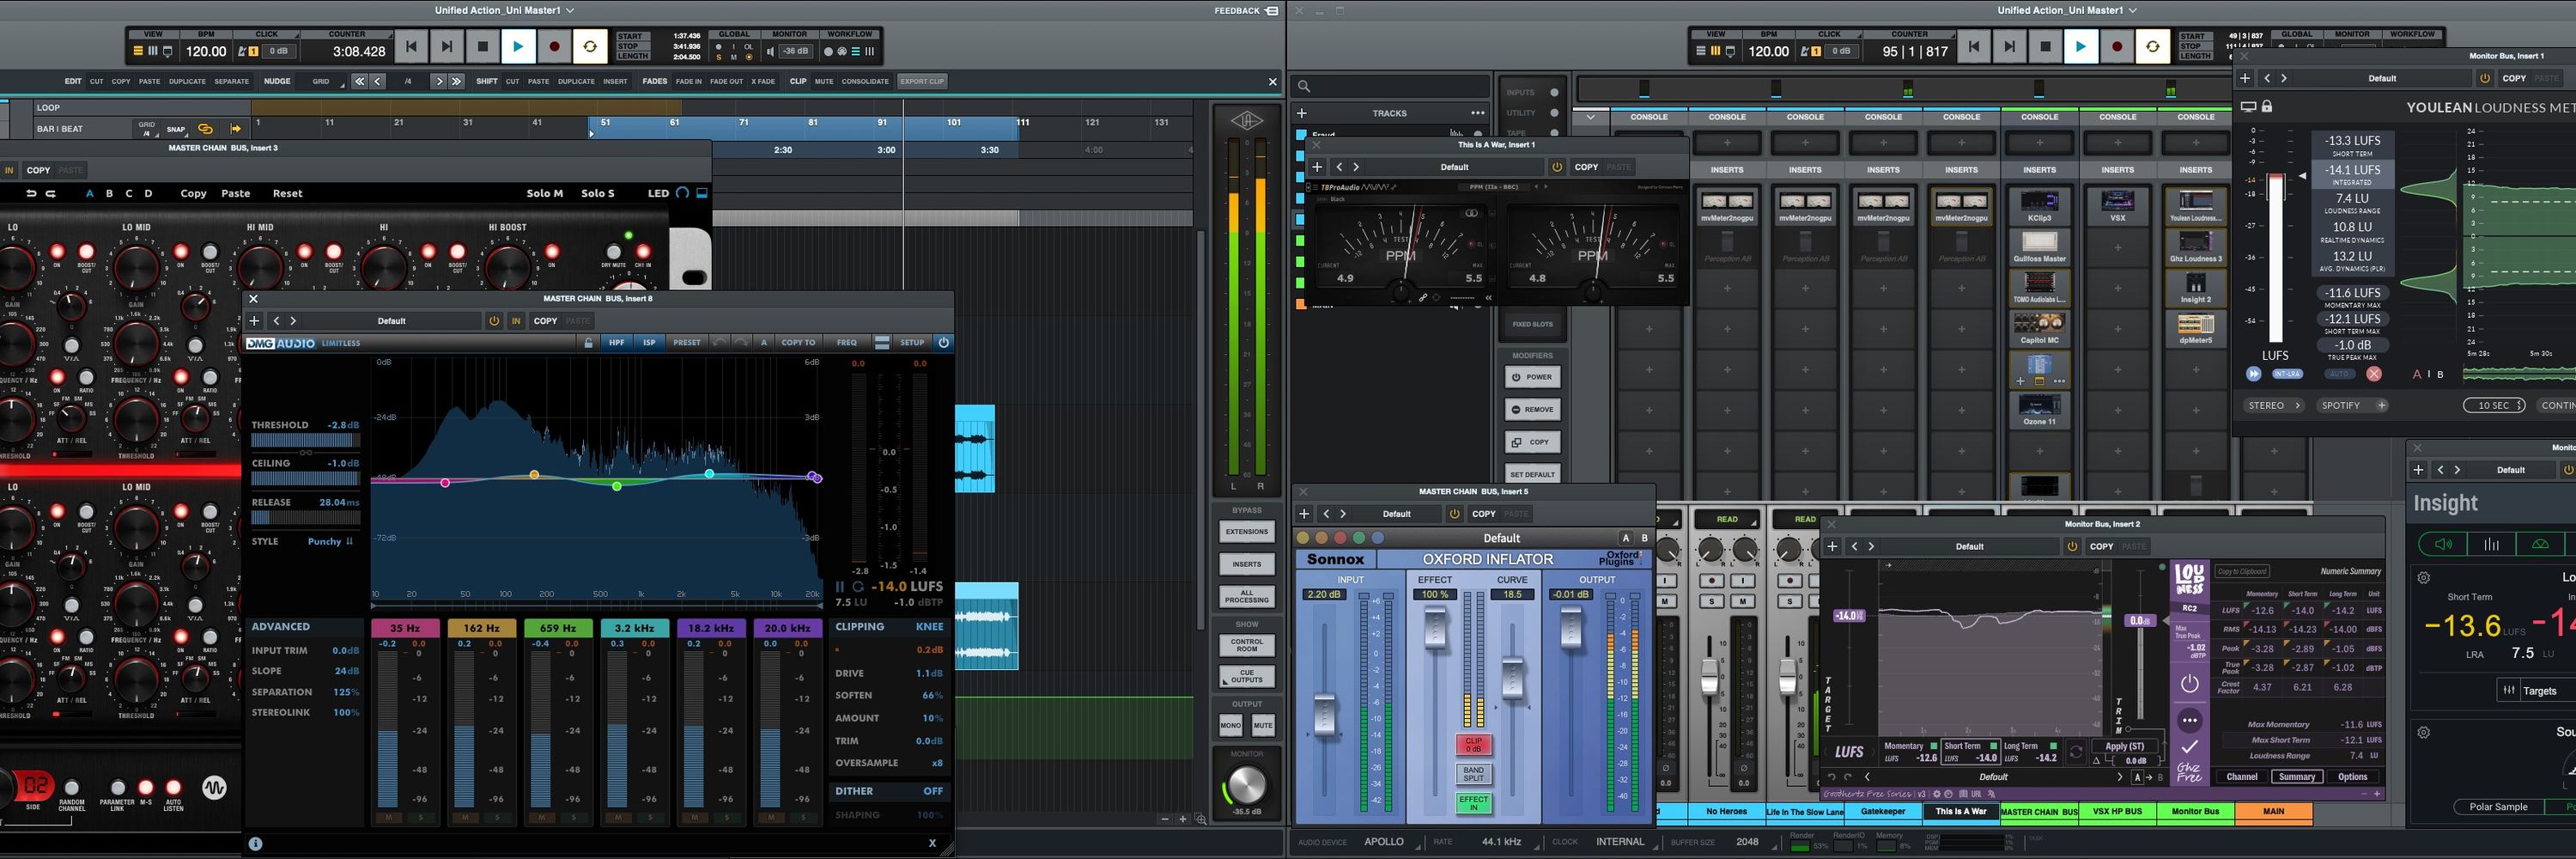The width and height of the screenshot is (2576, 859).
Task: Click the redo arrow in Insert 3 plugin
Action: (51, 194)
